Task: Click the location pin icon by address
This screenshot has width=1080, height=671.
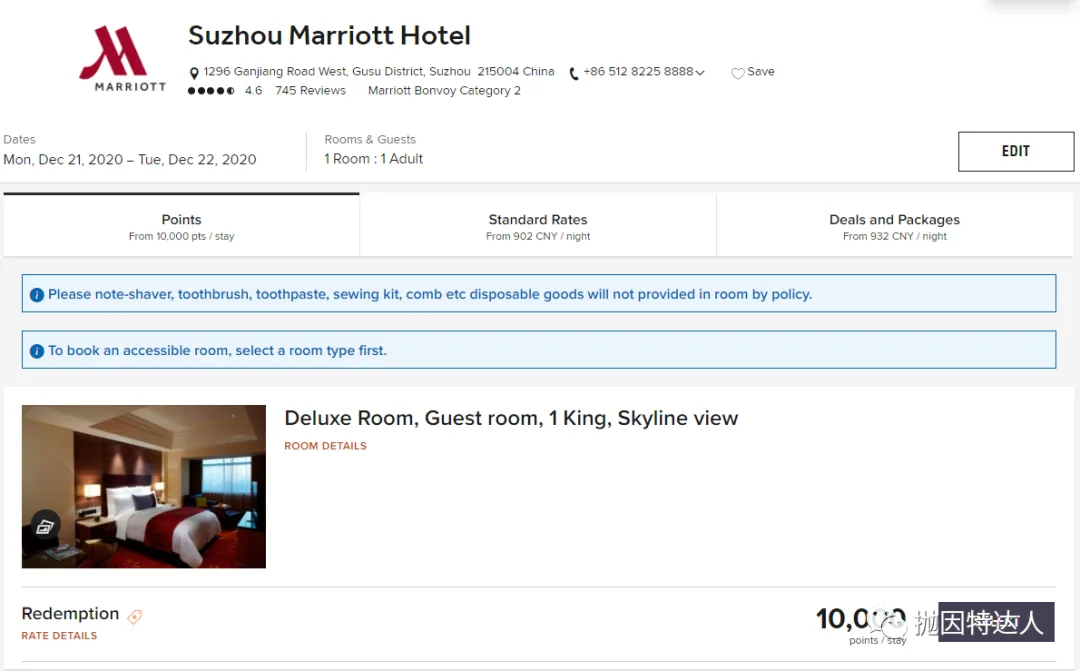Action: [x=194, y=73]
